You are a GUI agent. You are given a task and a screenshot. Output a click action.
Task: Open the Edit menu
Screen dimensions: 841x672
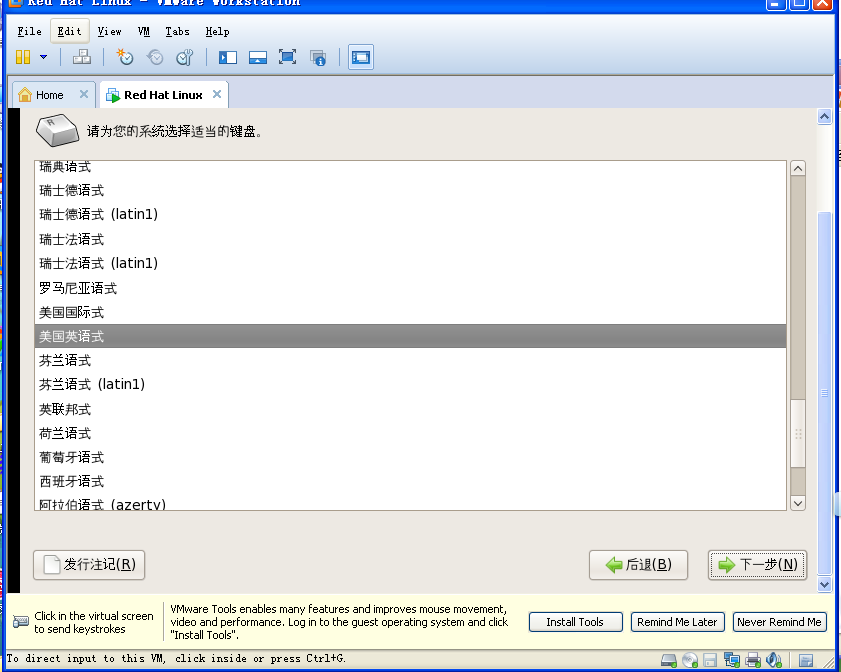pyautogui.click(x=68, y=31)
